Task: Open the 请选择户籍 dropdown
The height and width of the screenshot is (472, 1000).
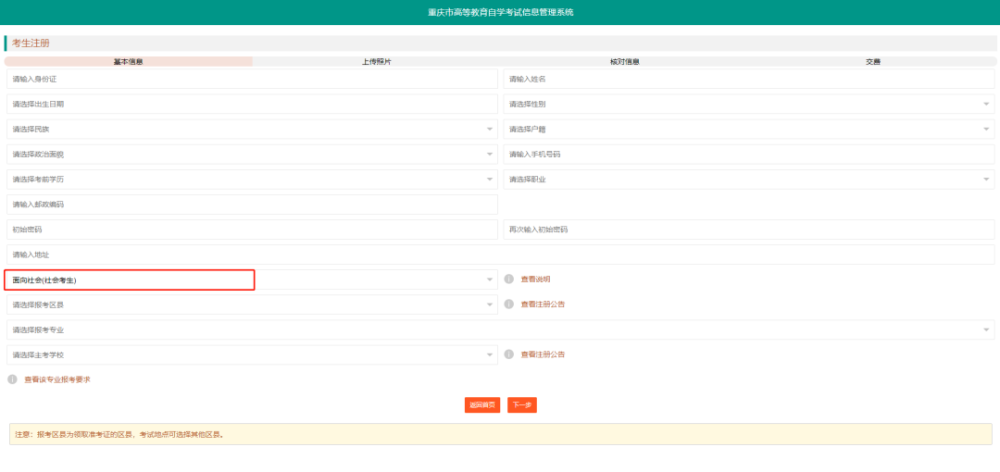Action: [x=749, y=129]
